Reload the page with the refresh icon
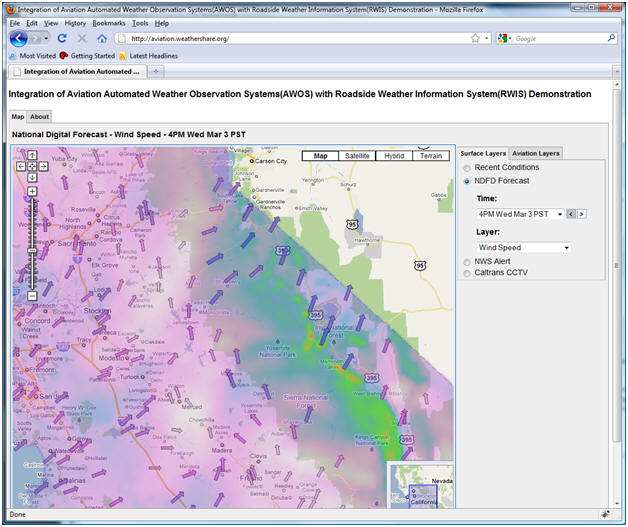628x527 pixels. tap(62, 38)
